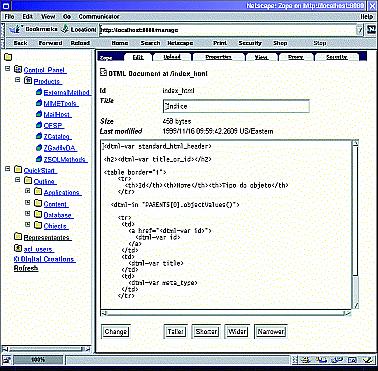Click the Representantes folder icon
The image size is (378, 371).
pos(18,237)
